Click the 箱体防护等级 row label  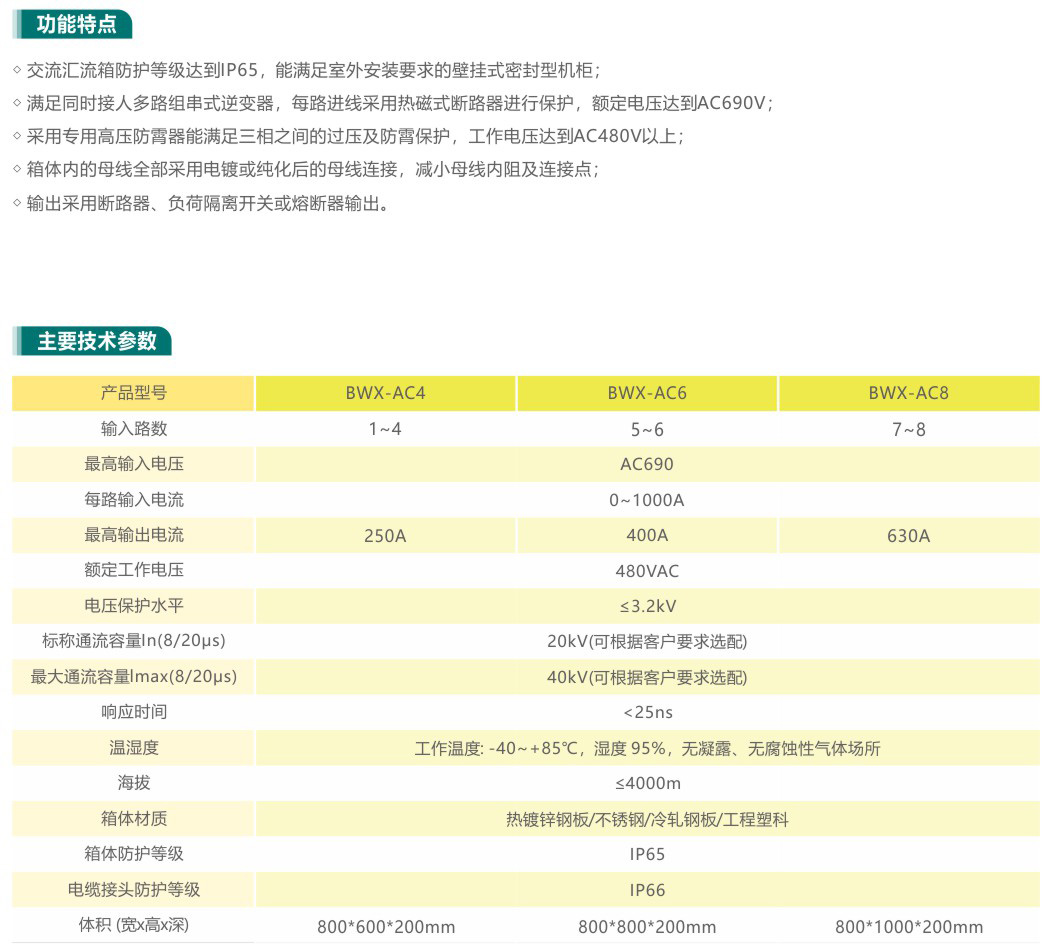click(x=134, y=854)
